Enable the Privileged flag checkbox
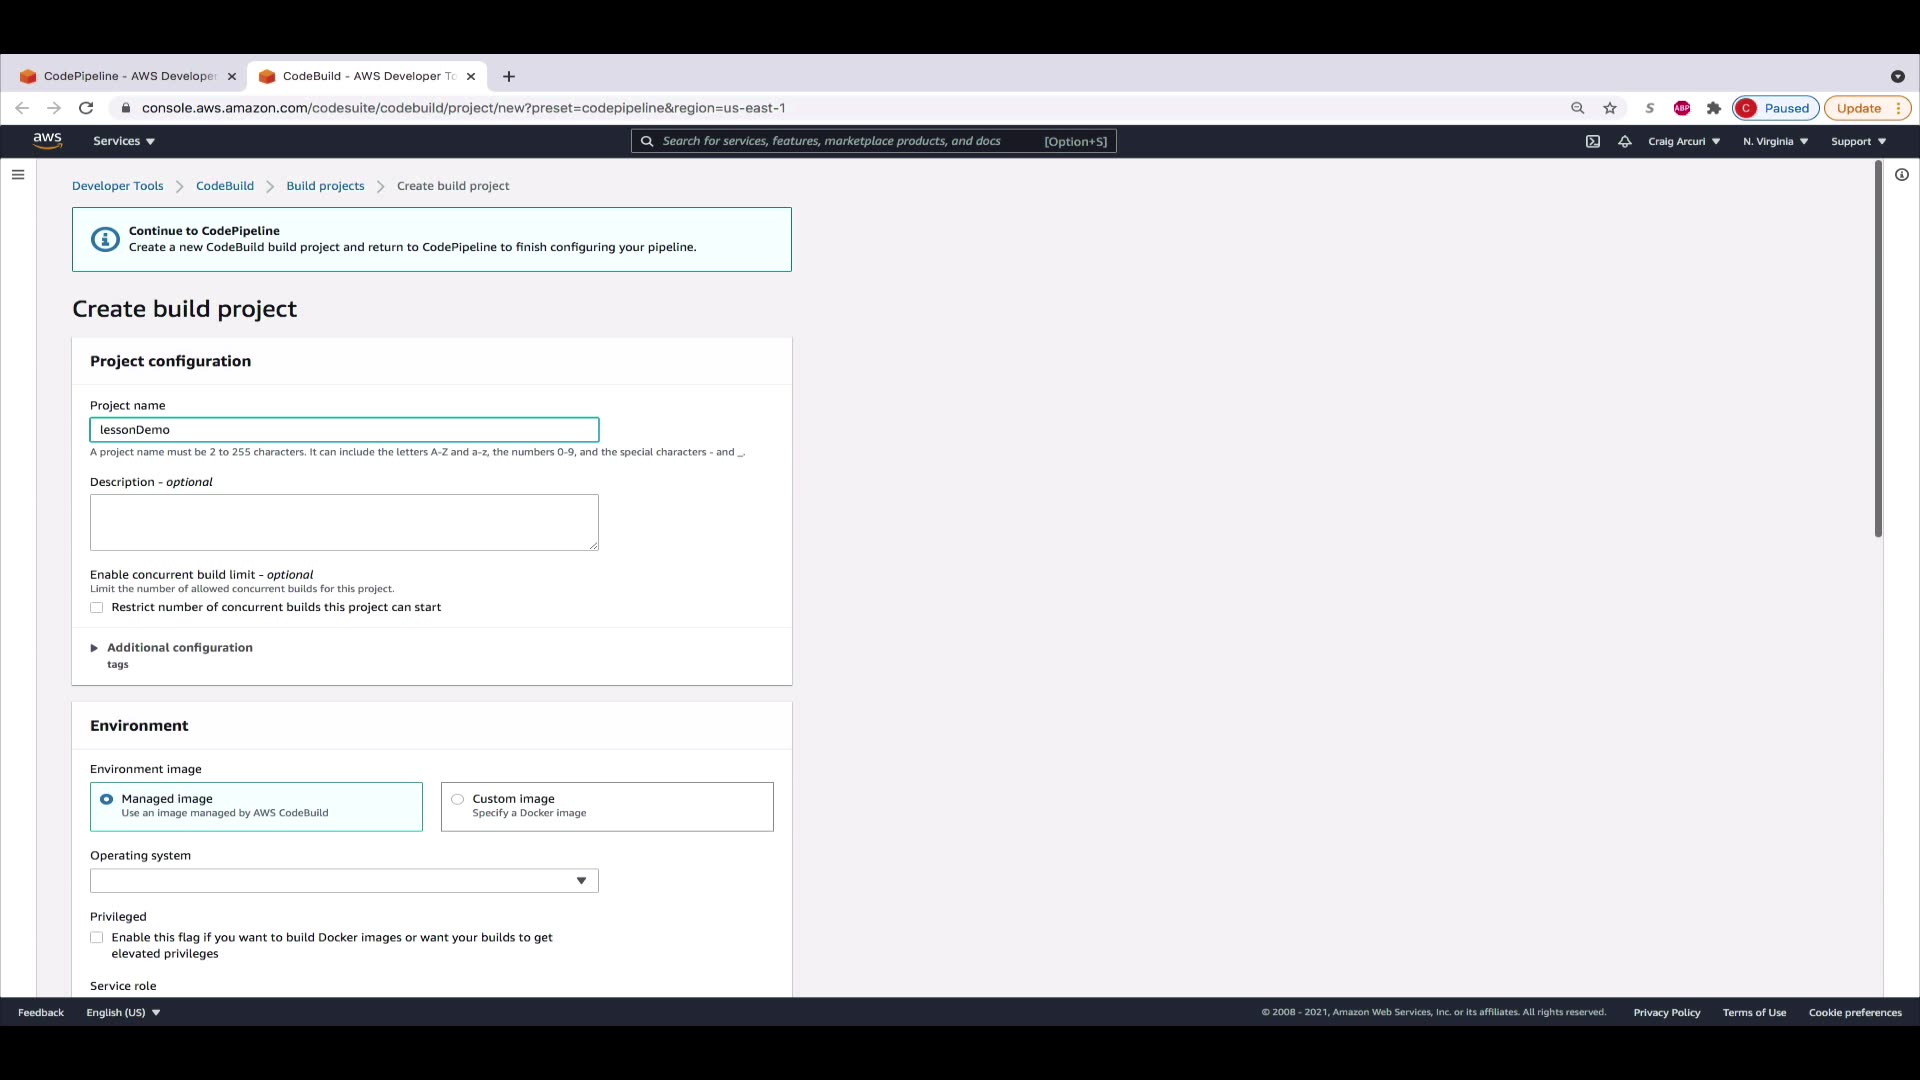Screen dimensions: 1920x1080 97,938
